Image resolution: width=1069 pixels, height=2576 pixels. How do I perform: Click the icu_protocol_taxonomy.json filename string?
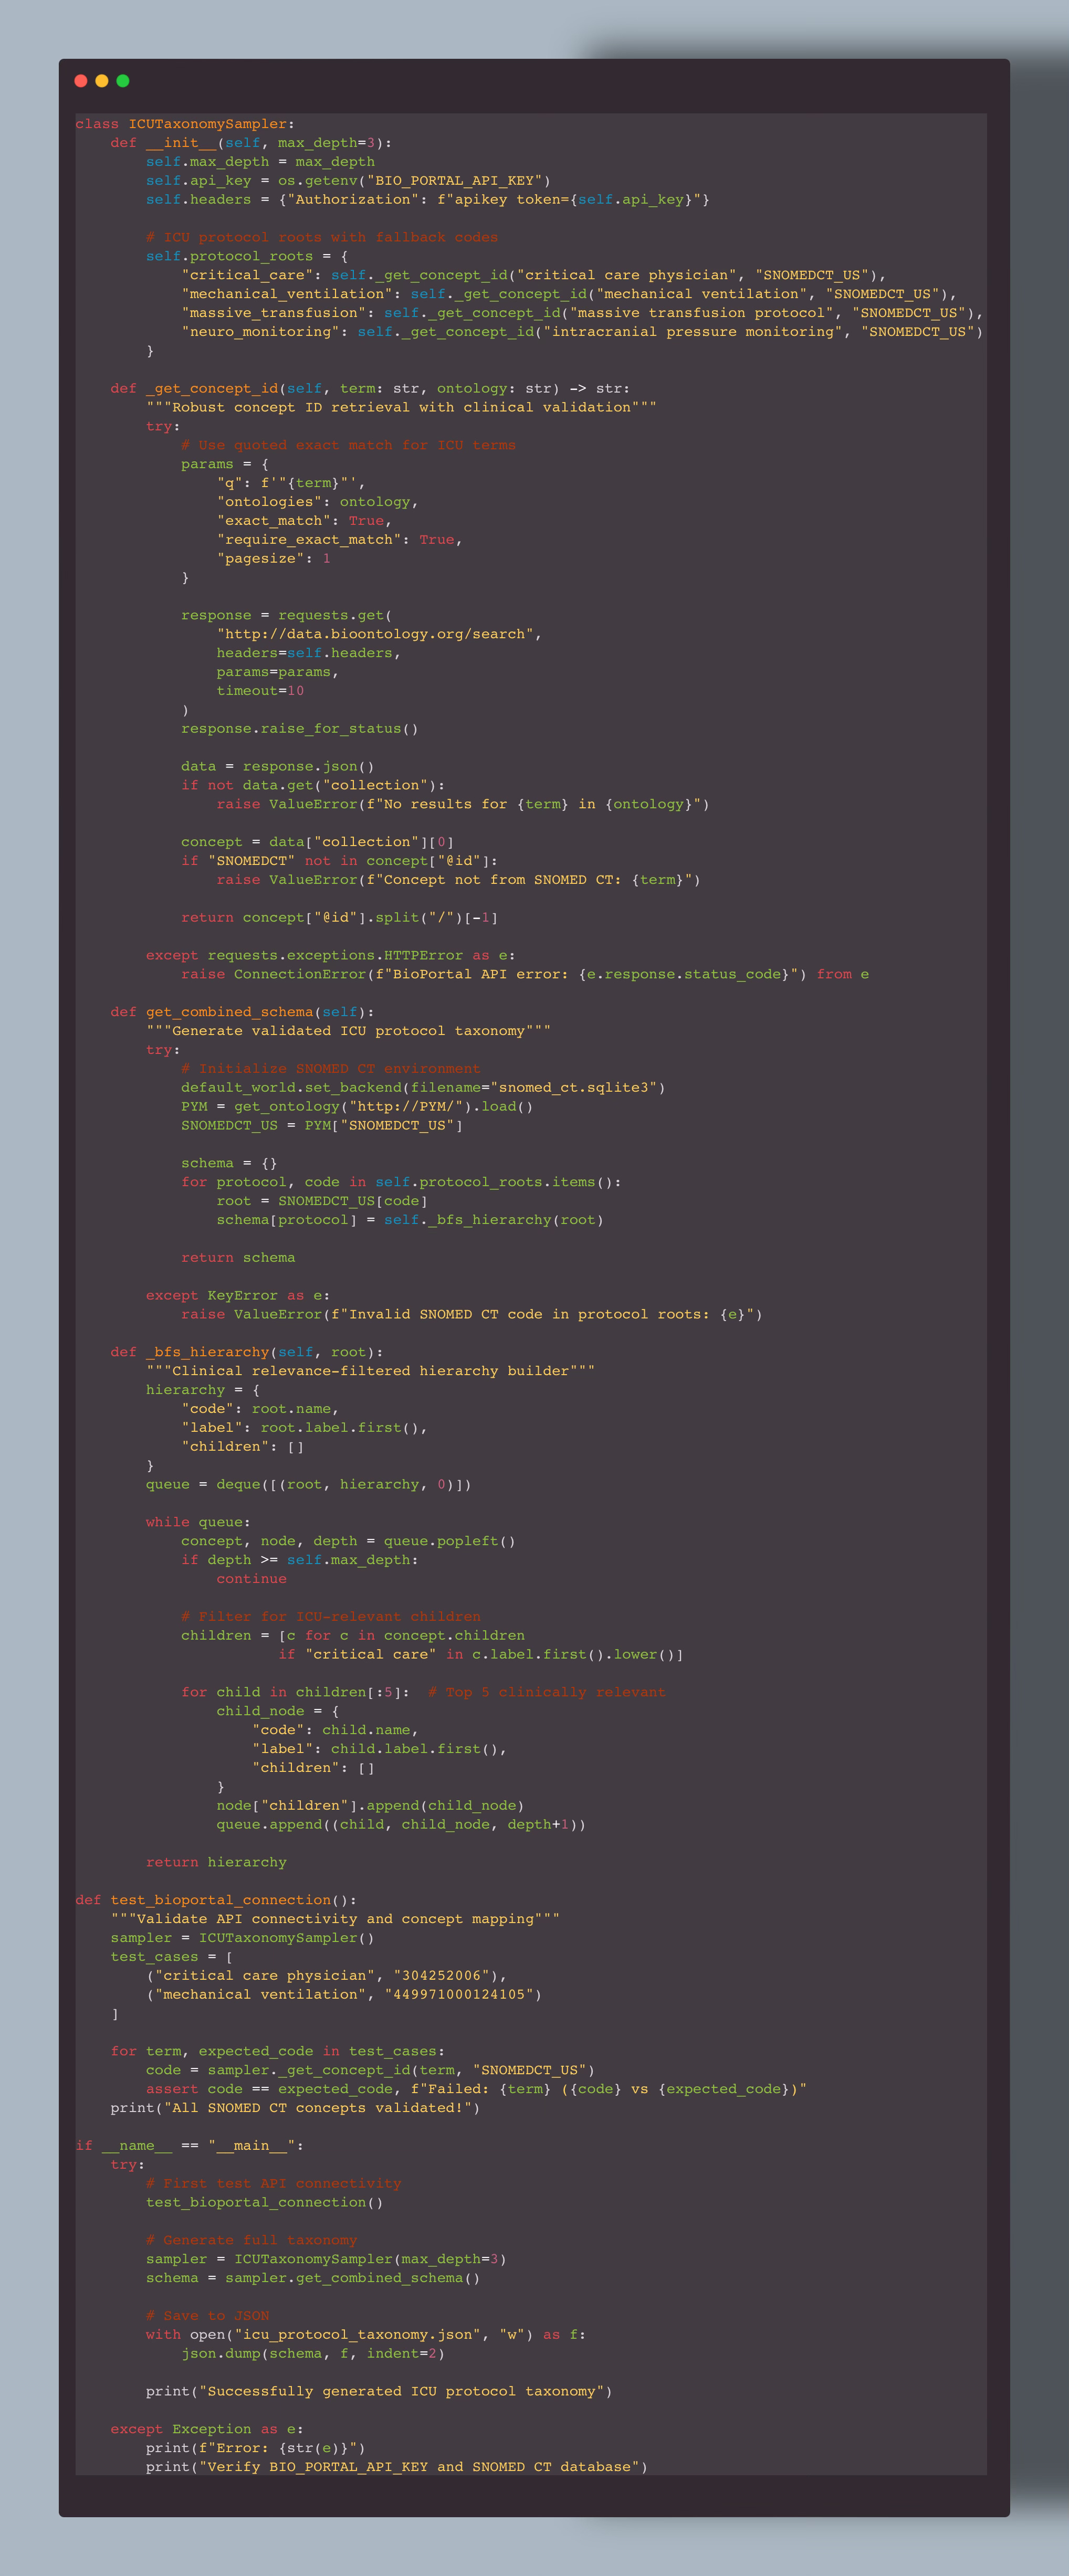click(x=358, y=2334)
